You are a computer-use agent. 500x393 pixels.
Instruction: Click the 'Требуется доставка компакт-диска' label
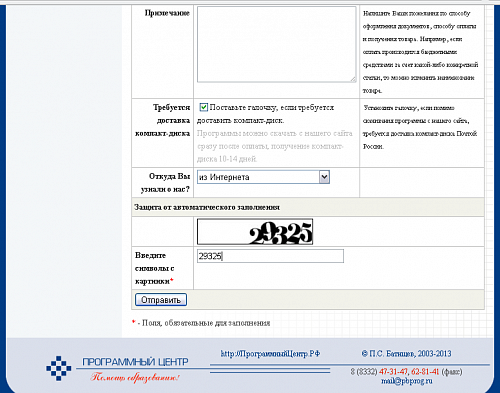(x=163, y=120)
